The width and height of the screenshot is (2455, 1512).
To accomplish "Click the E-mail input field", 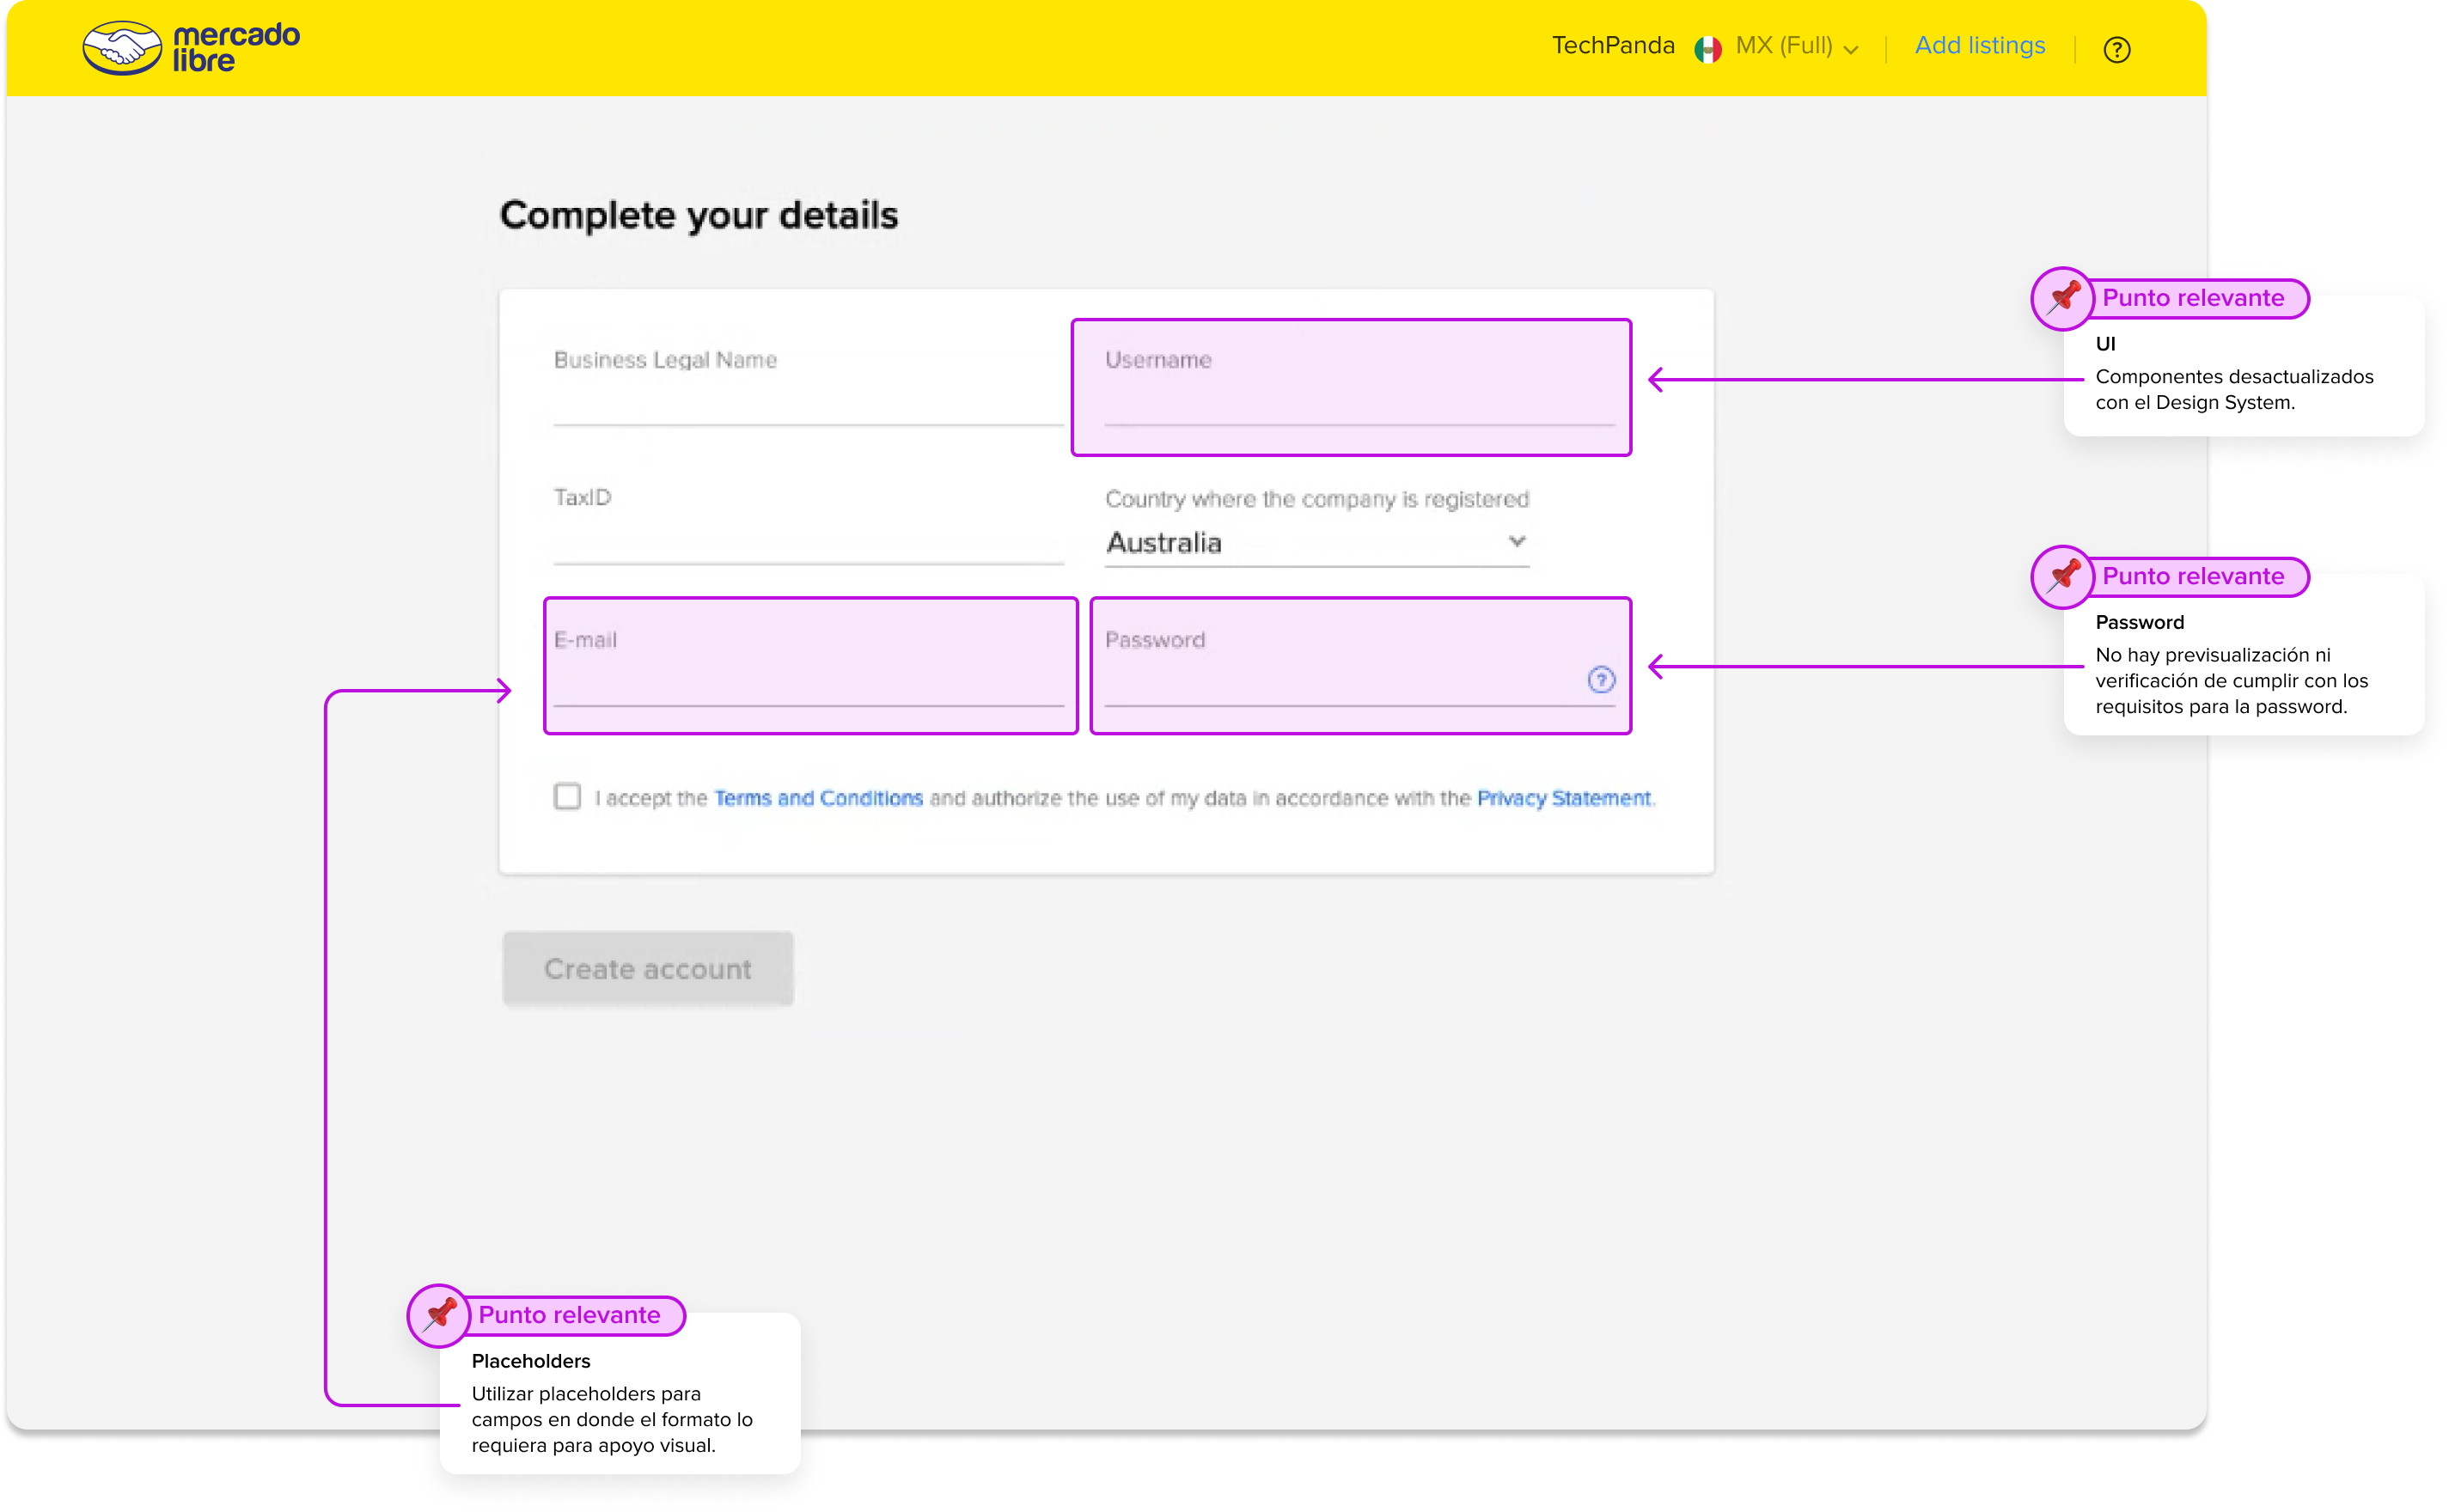I will tap(806, 680).
